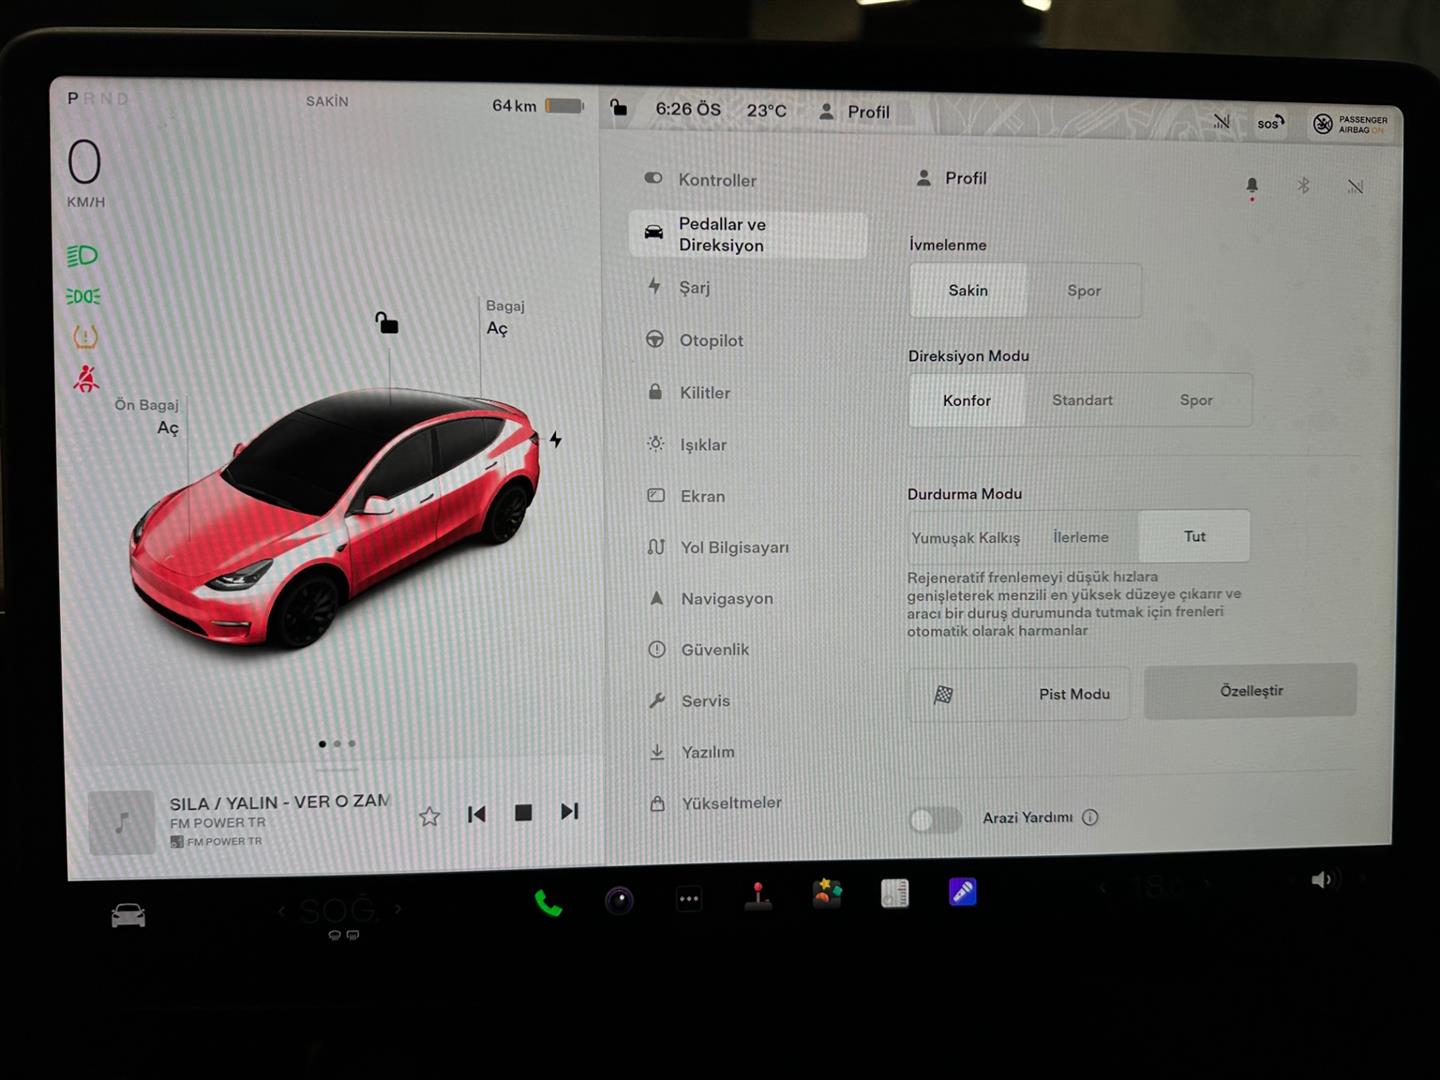Open Bluetooth settings icon
The image size is (1440, 1080).
[1303, 185]
